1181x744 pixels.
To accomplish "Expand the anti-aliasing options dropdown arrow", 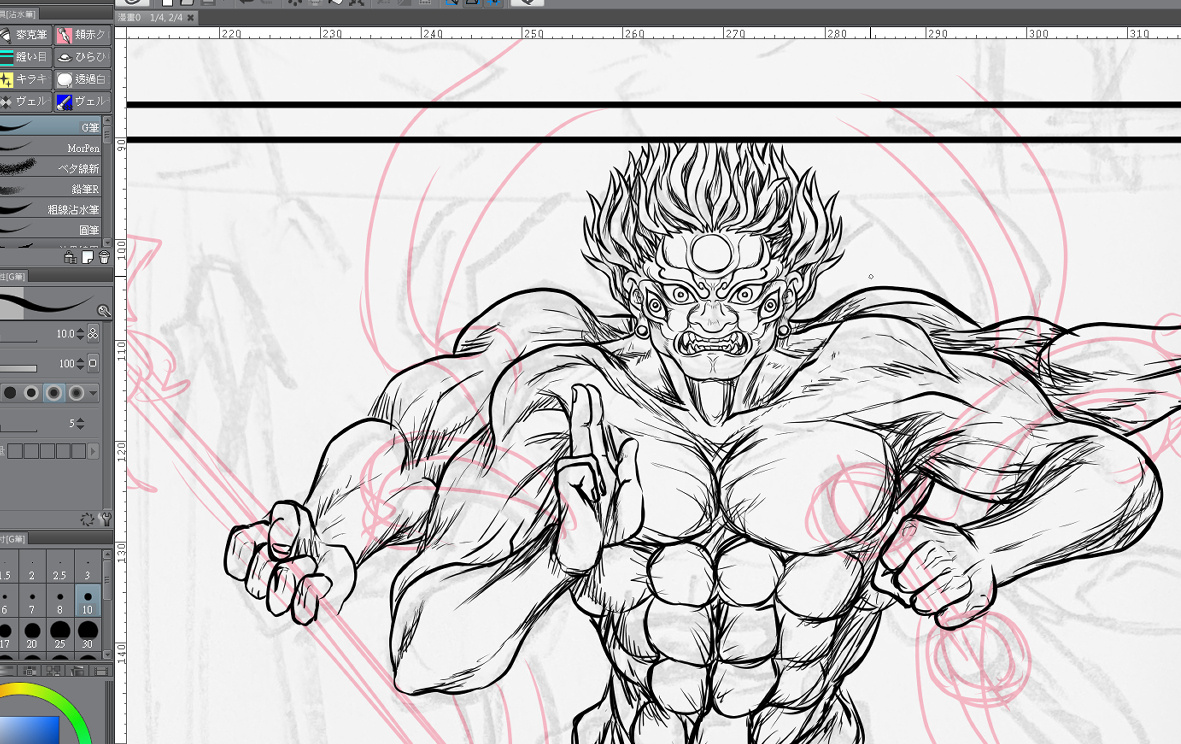I will (x=93, y=393).
